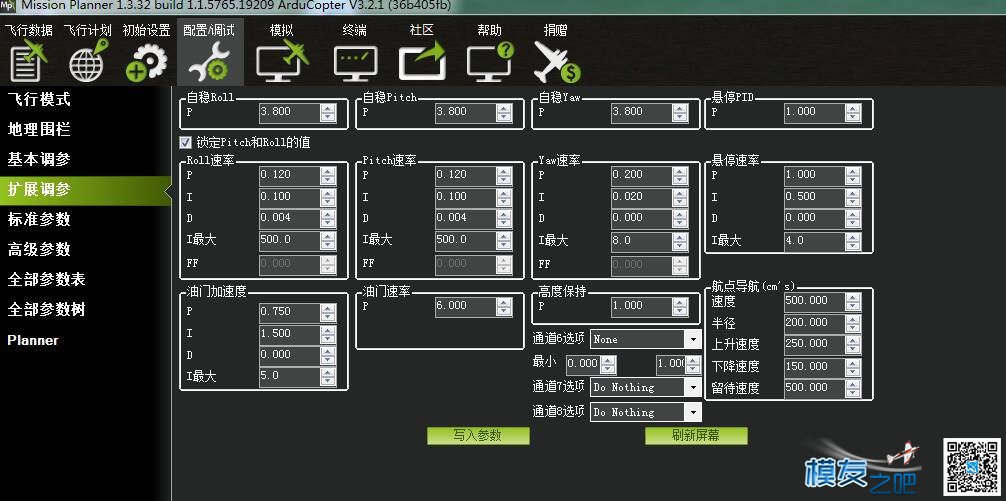Click the 最小 value 0.000 field
This screenshot has height=501, width=1006.
(583, 364)
